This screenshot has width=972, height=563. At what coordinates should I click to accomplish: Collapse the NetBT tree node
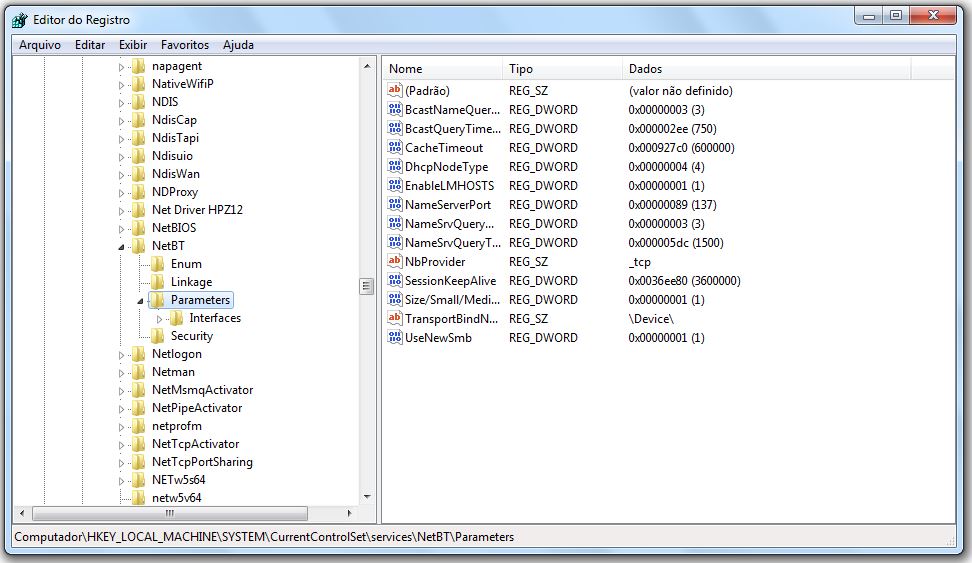tap(122, 246)
